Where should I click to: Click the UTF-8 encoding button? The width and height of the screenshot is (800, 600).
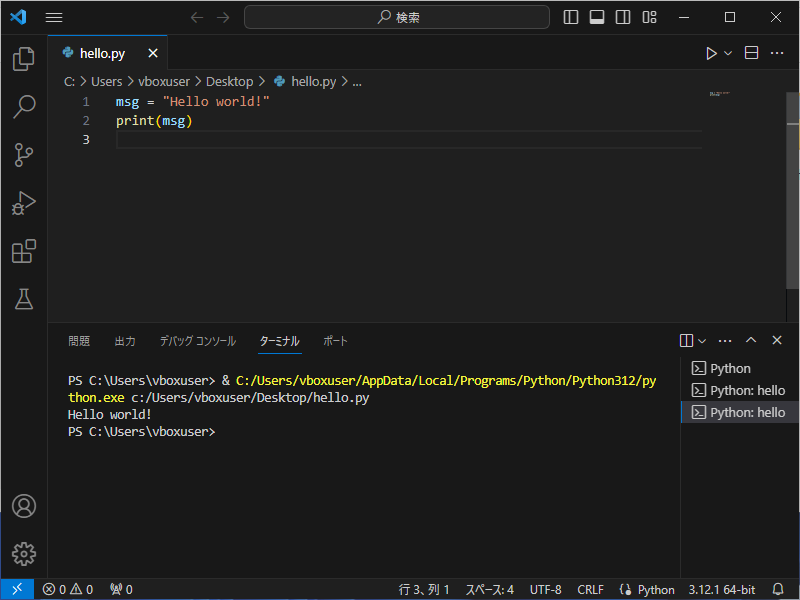point(545,589)
